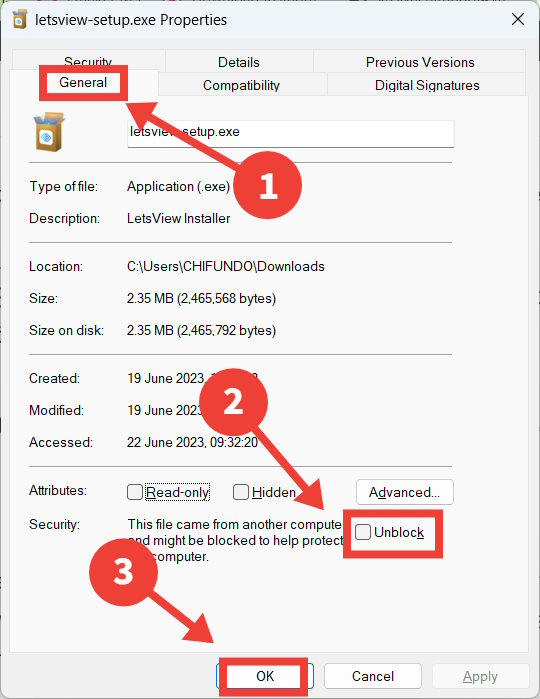The height and width of the screenshot is (699, 540).
Task: Click the file name input field
Action: click(x=291, y=133)
